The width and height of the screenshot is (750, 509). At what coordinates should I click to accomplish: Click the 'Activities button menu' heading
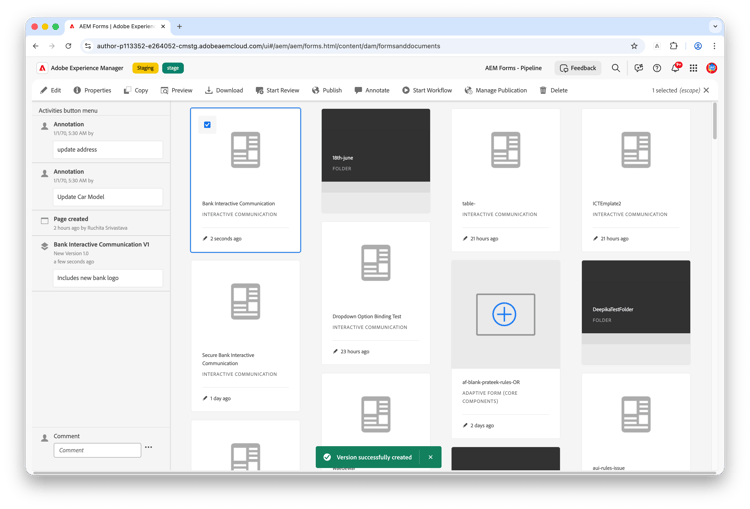coord(68,111)
